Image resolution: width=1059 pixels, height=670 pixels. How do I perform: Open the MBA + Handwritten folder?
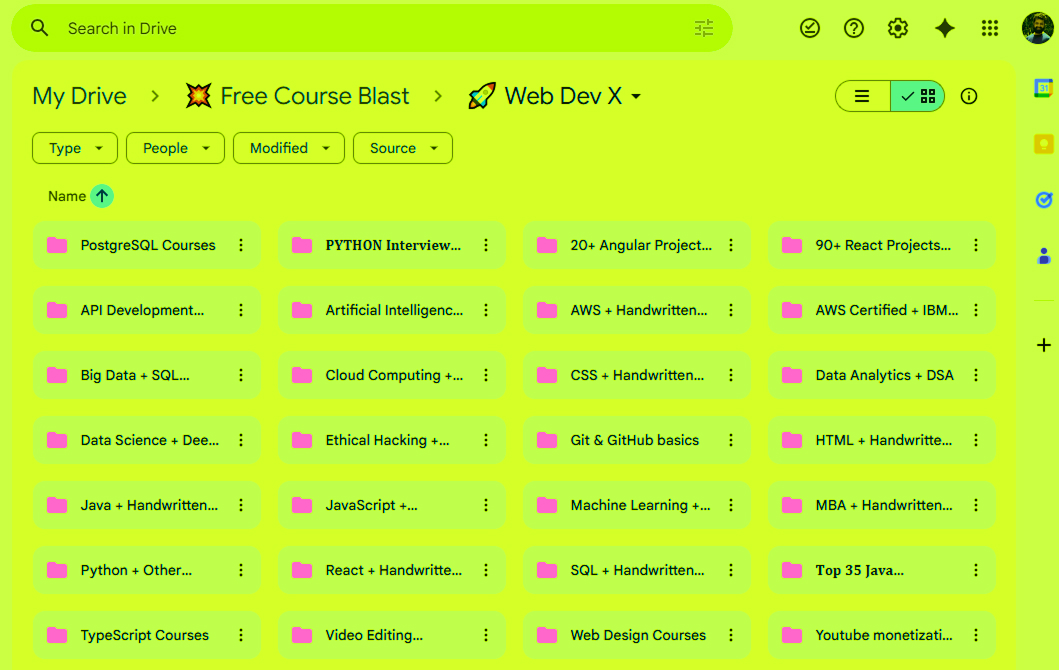(882, 505)
